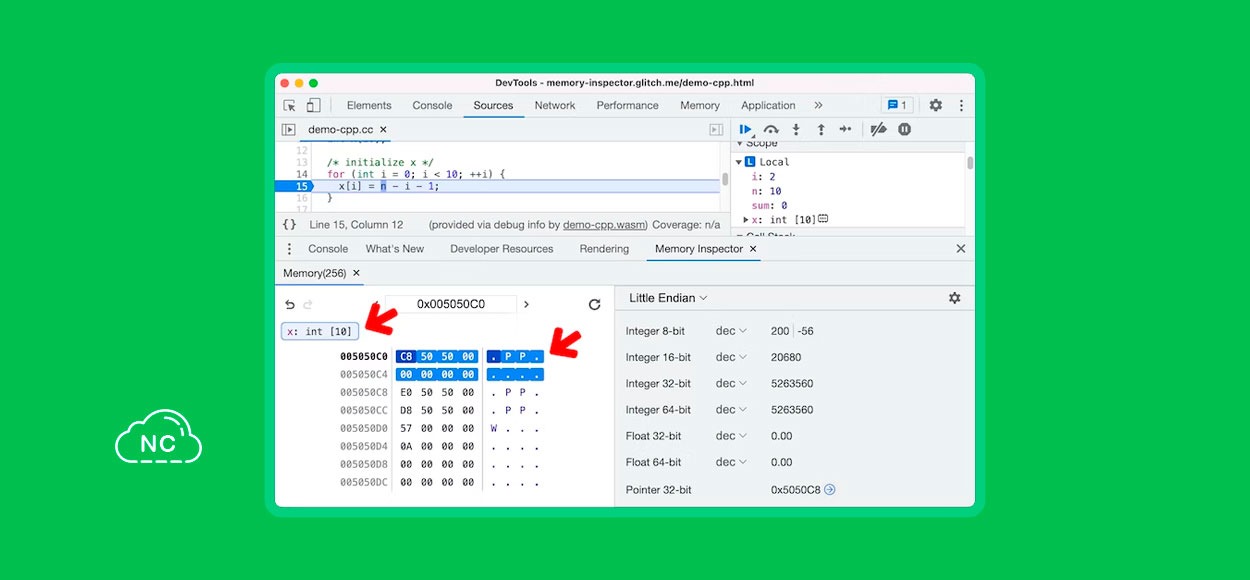Screen dimensions: 1250x580
Task: Reveal x array in Memory Inspector icon
Action: (x=823, y=219)
